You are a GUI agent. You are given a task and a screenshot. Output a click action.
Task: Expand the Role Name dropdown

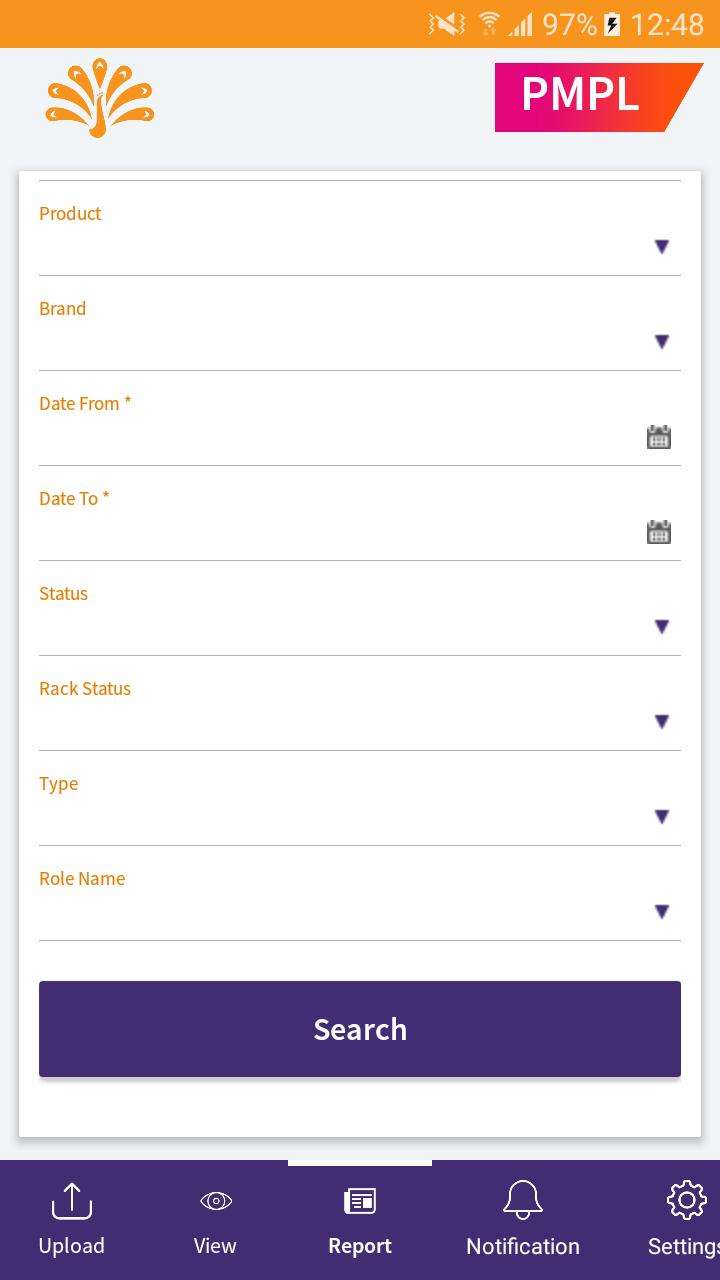[661, 912]
